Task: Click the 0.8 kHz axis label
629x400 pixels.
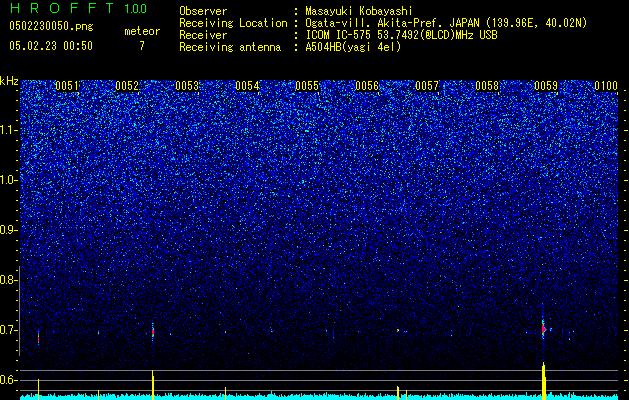Action: coord(8,280)
